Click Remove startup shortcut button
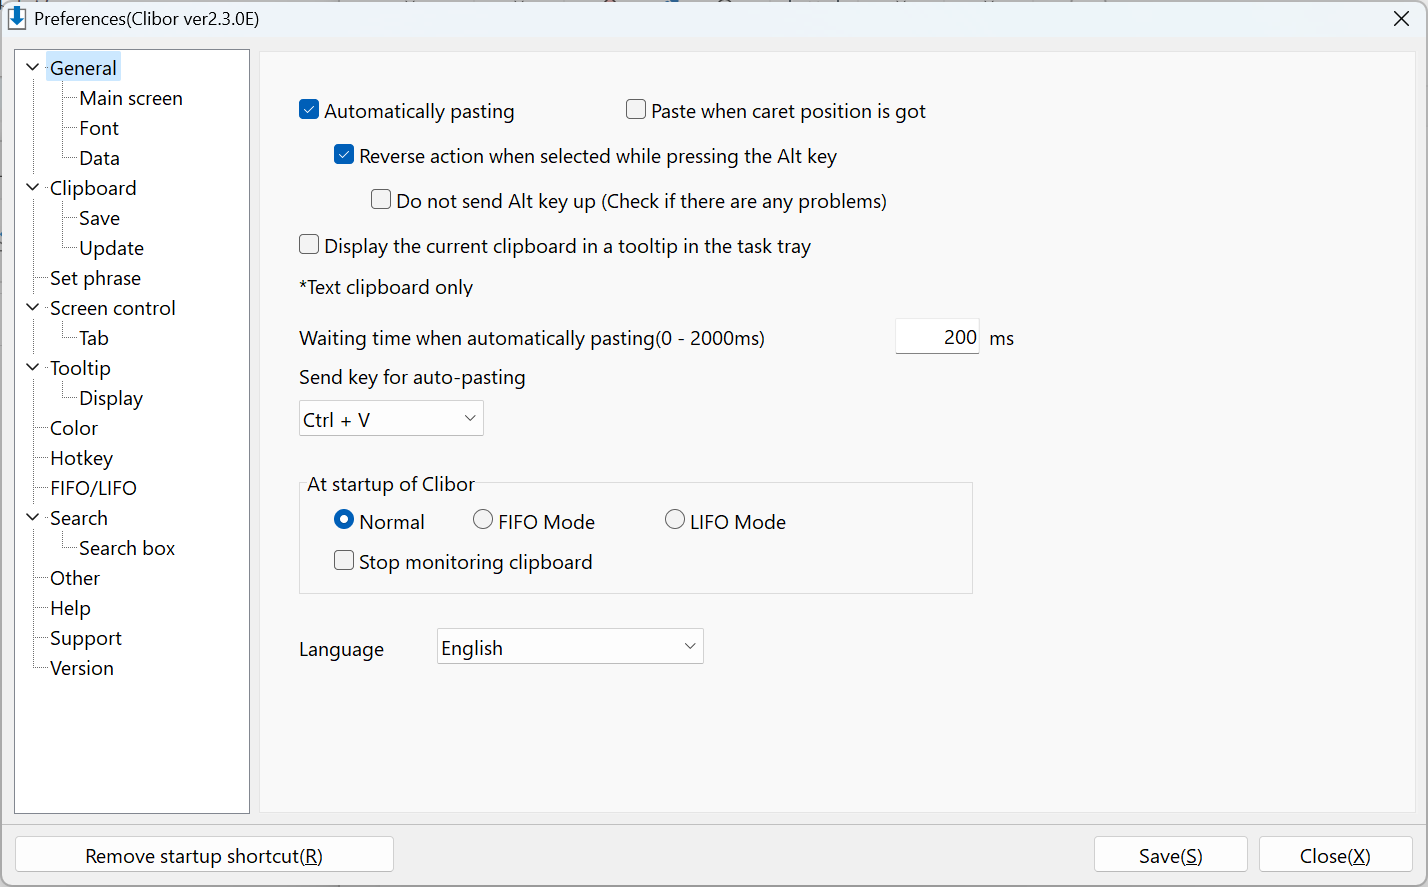 click(x=204, y=855)
